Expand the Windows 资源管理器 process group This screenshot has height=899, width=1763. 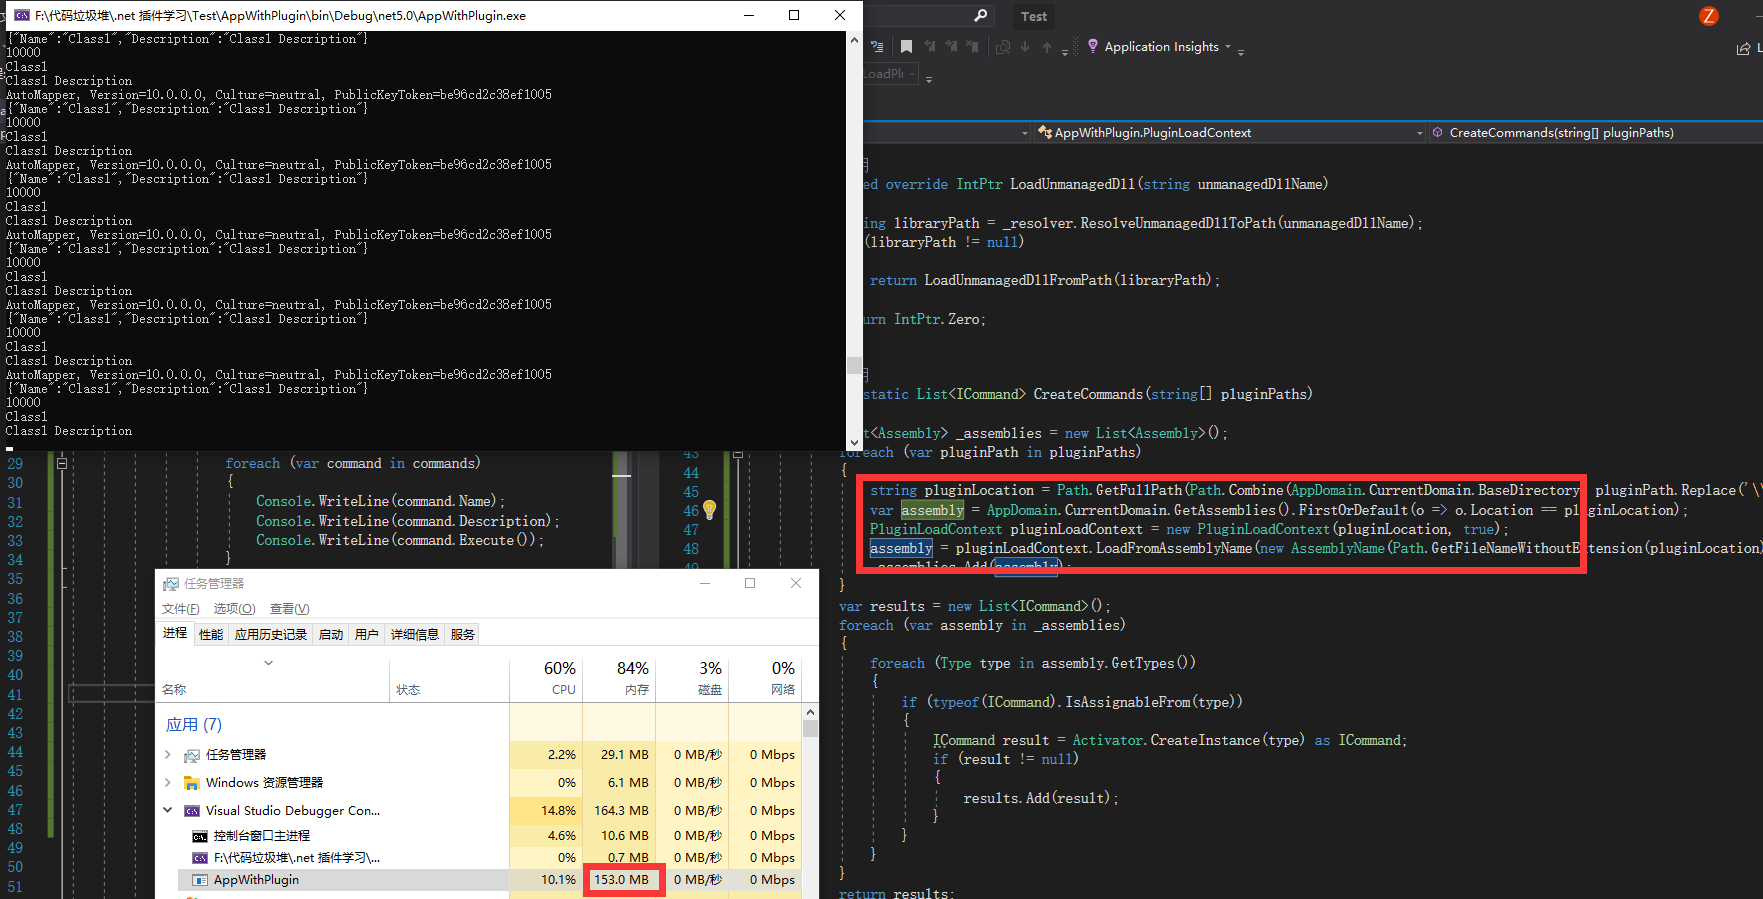168,783
